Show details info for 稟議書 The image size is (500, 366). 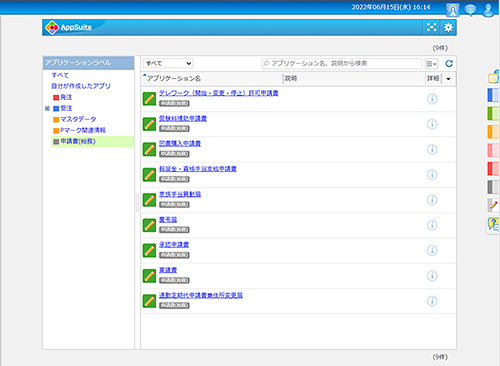click(x=432, y=276)
